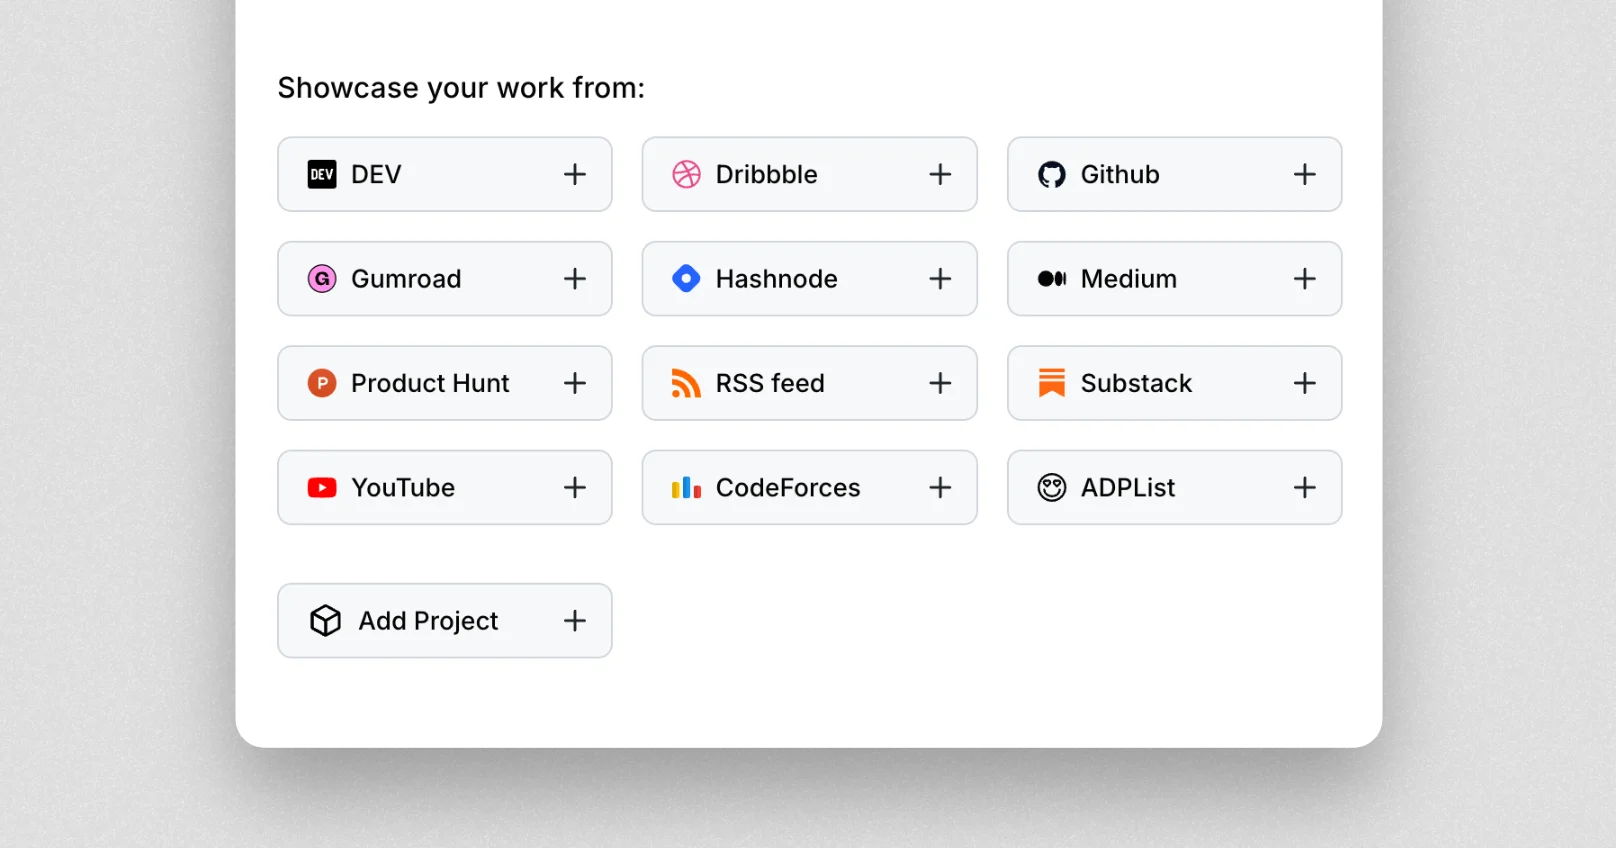Add the Medium integration with its plus button
Viewport: 1616px width, 848px height.
pos(1305,279)
